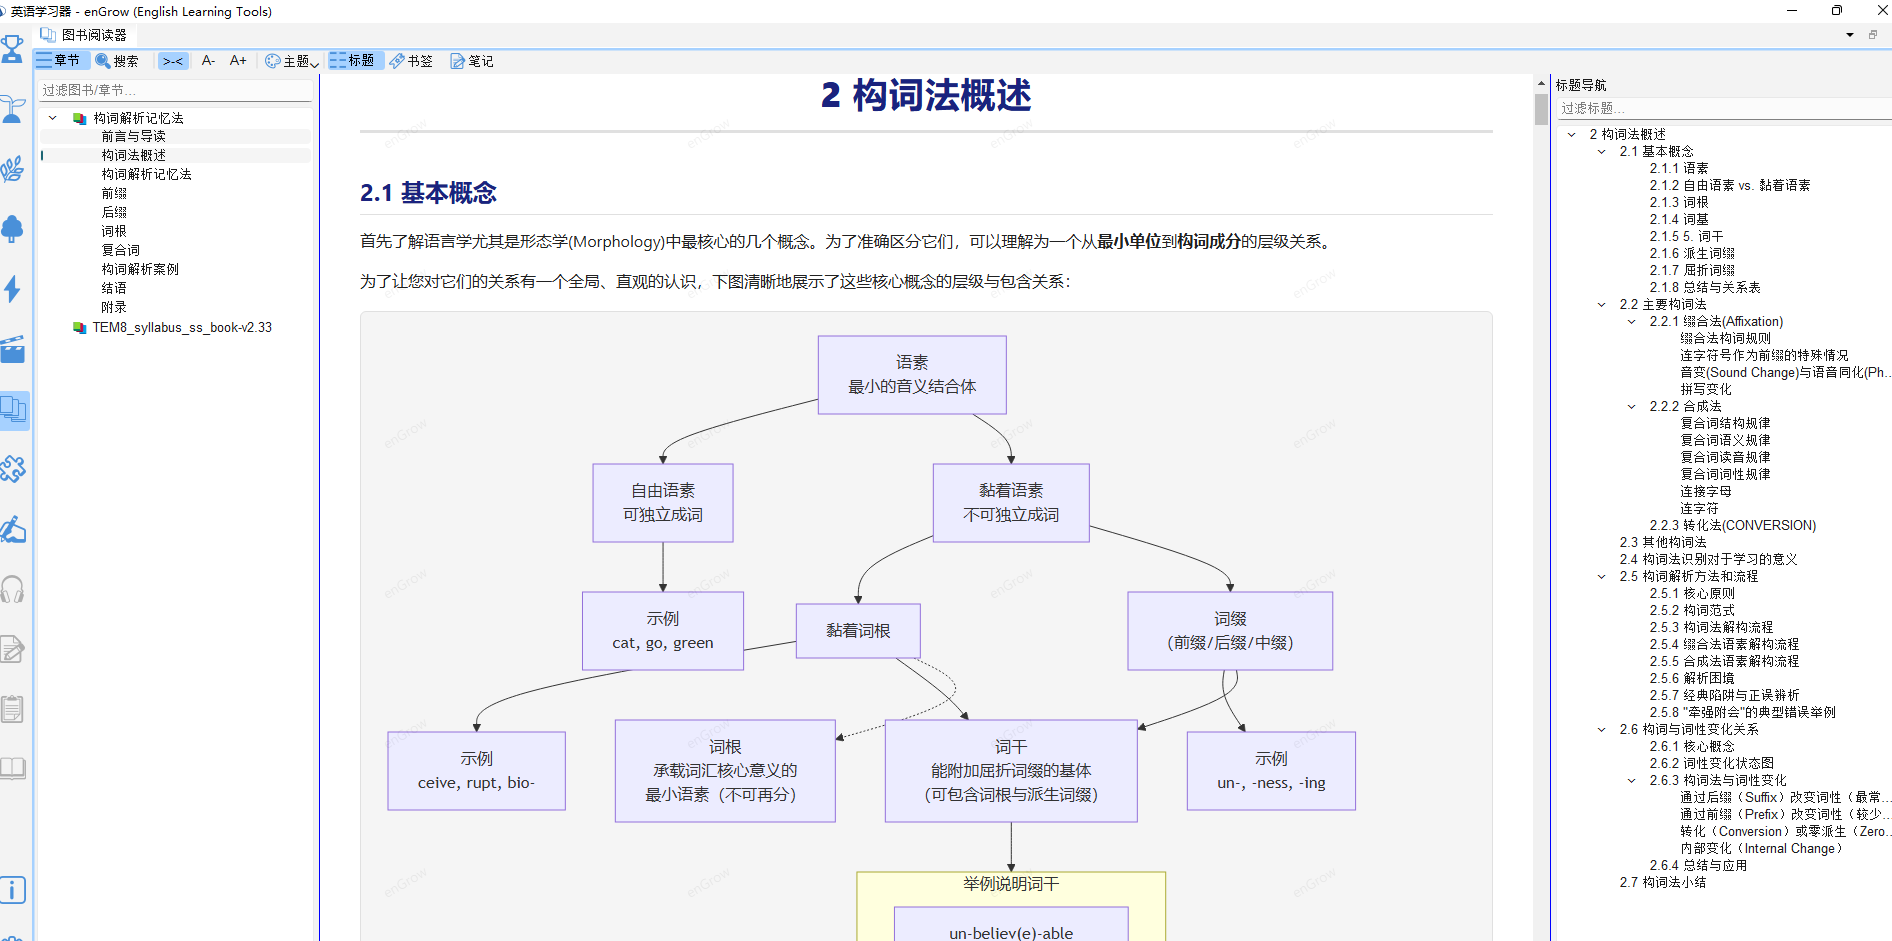Screen dimensions: 1892x941
Task: Select chapter 构词解析记忆法 in the tree
Action: pyautogui.click(x=147, y=174)
